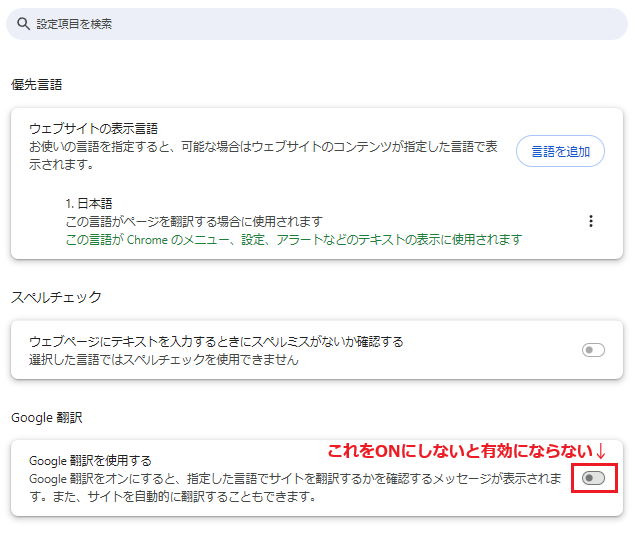This screenshot has height=533, width=634.
Task: Click the ウェブサイトの表示言語 title
Action: [x=93, y=129]
